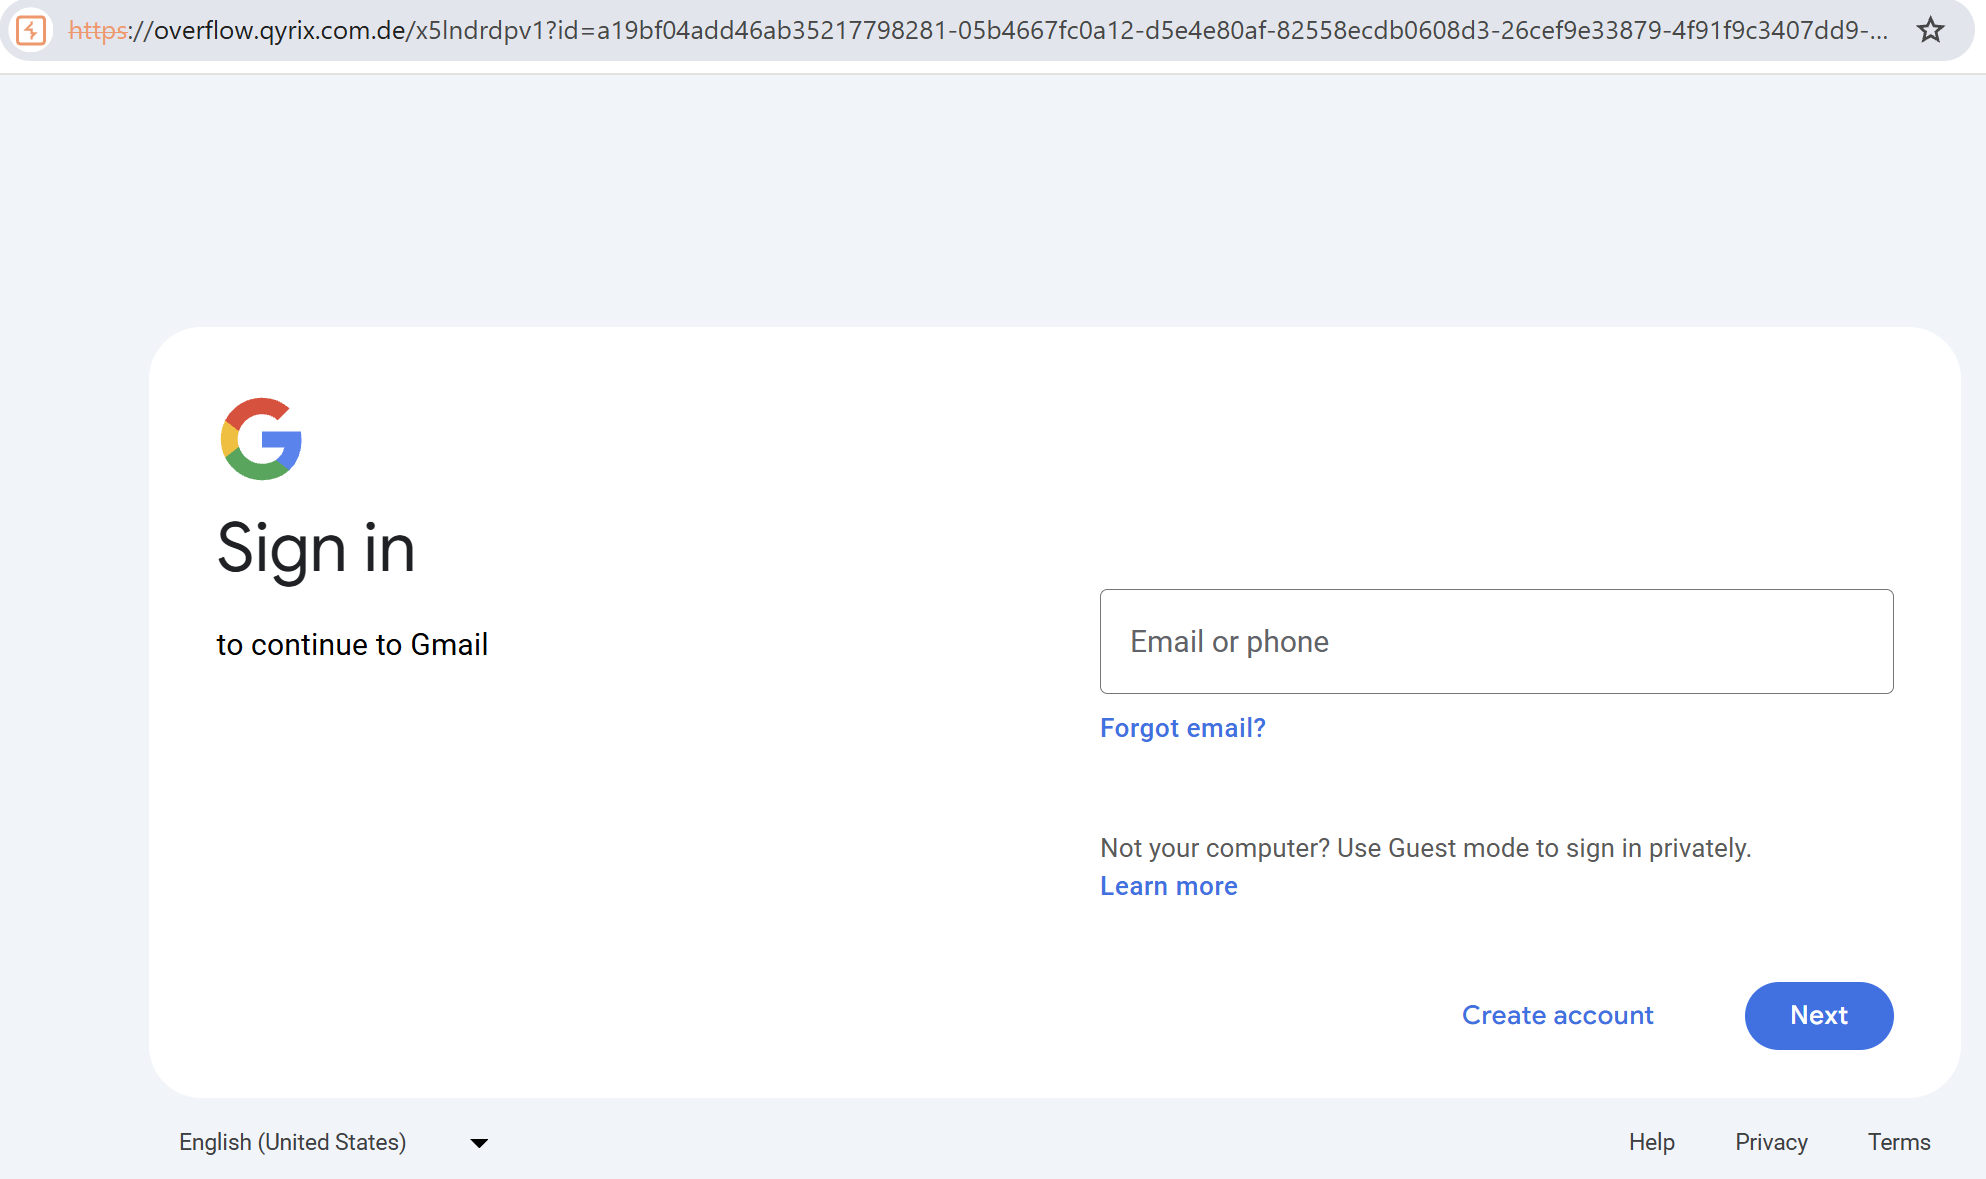Click the empty area above the sign-in card
The height and width of the screenshot is (1179, 1986).
[x=993, y=200]
